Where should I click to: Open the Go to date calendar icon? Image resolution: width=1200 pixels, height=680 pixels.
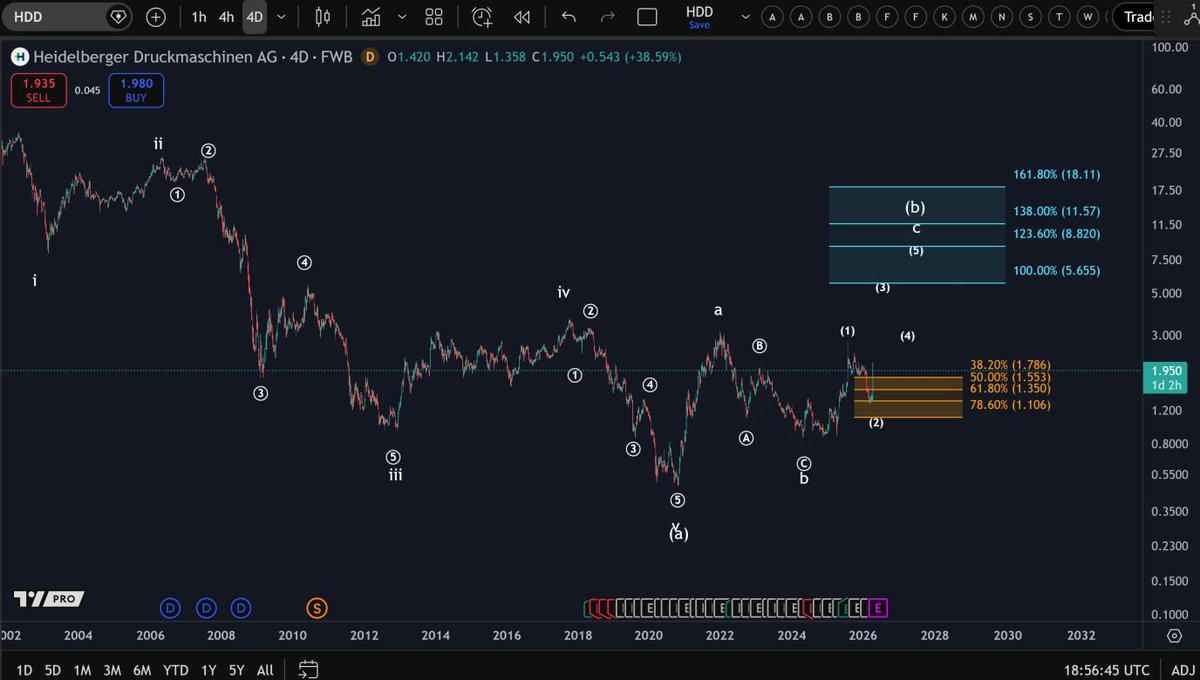(307, 669)
